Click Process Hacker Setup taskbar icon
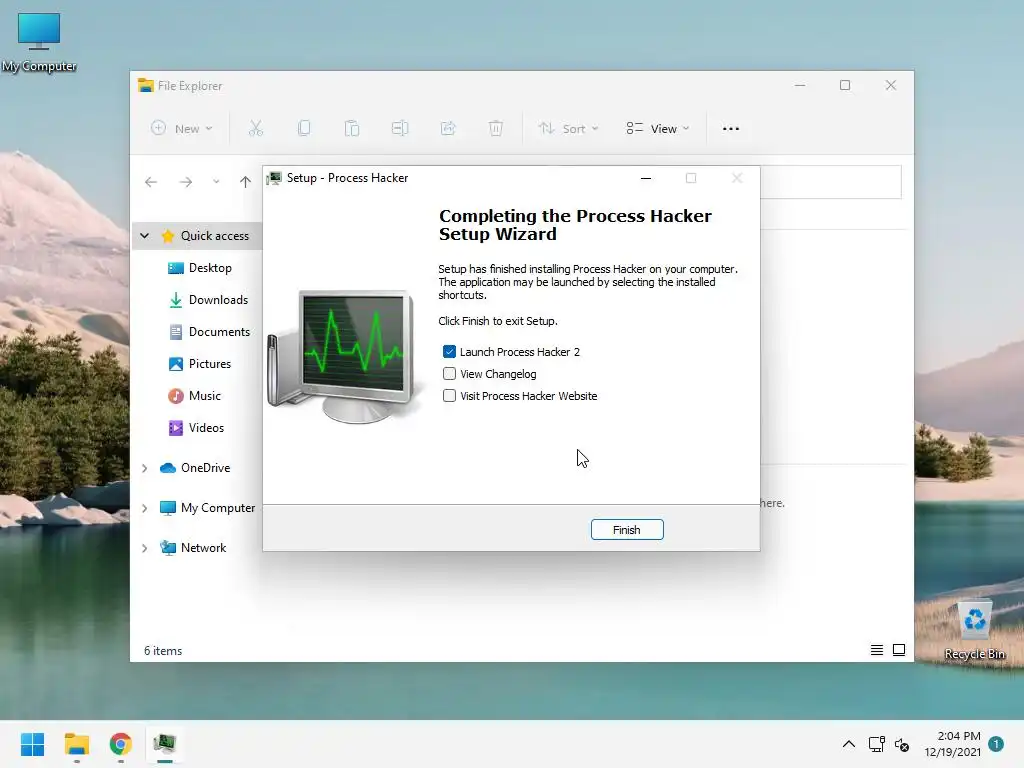This screenshot has height=768, width=1024. coord(165,744)
